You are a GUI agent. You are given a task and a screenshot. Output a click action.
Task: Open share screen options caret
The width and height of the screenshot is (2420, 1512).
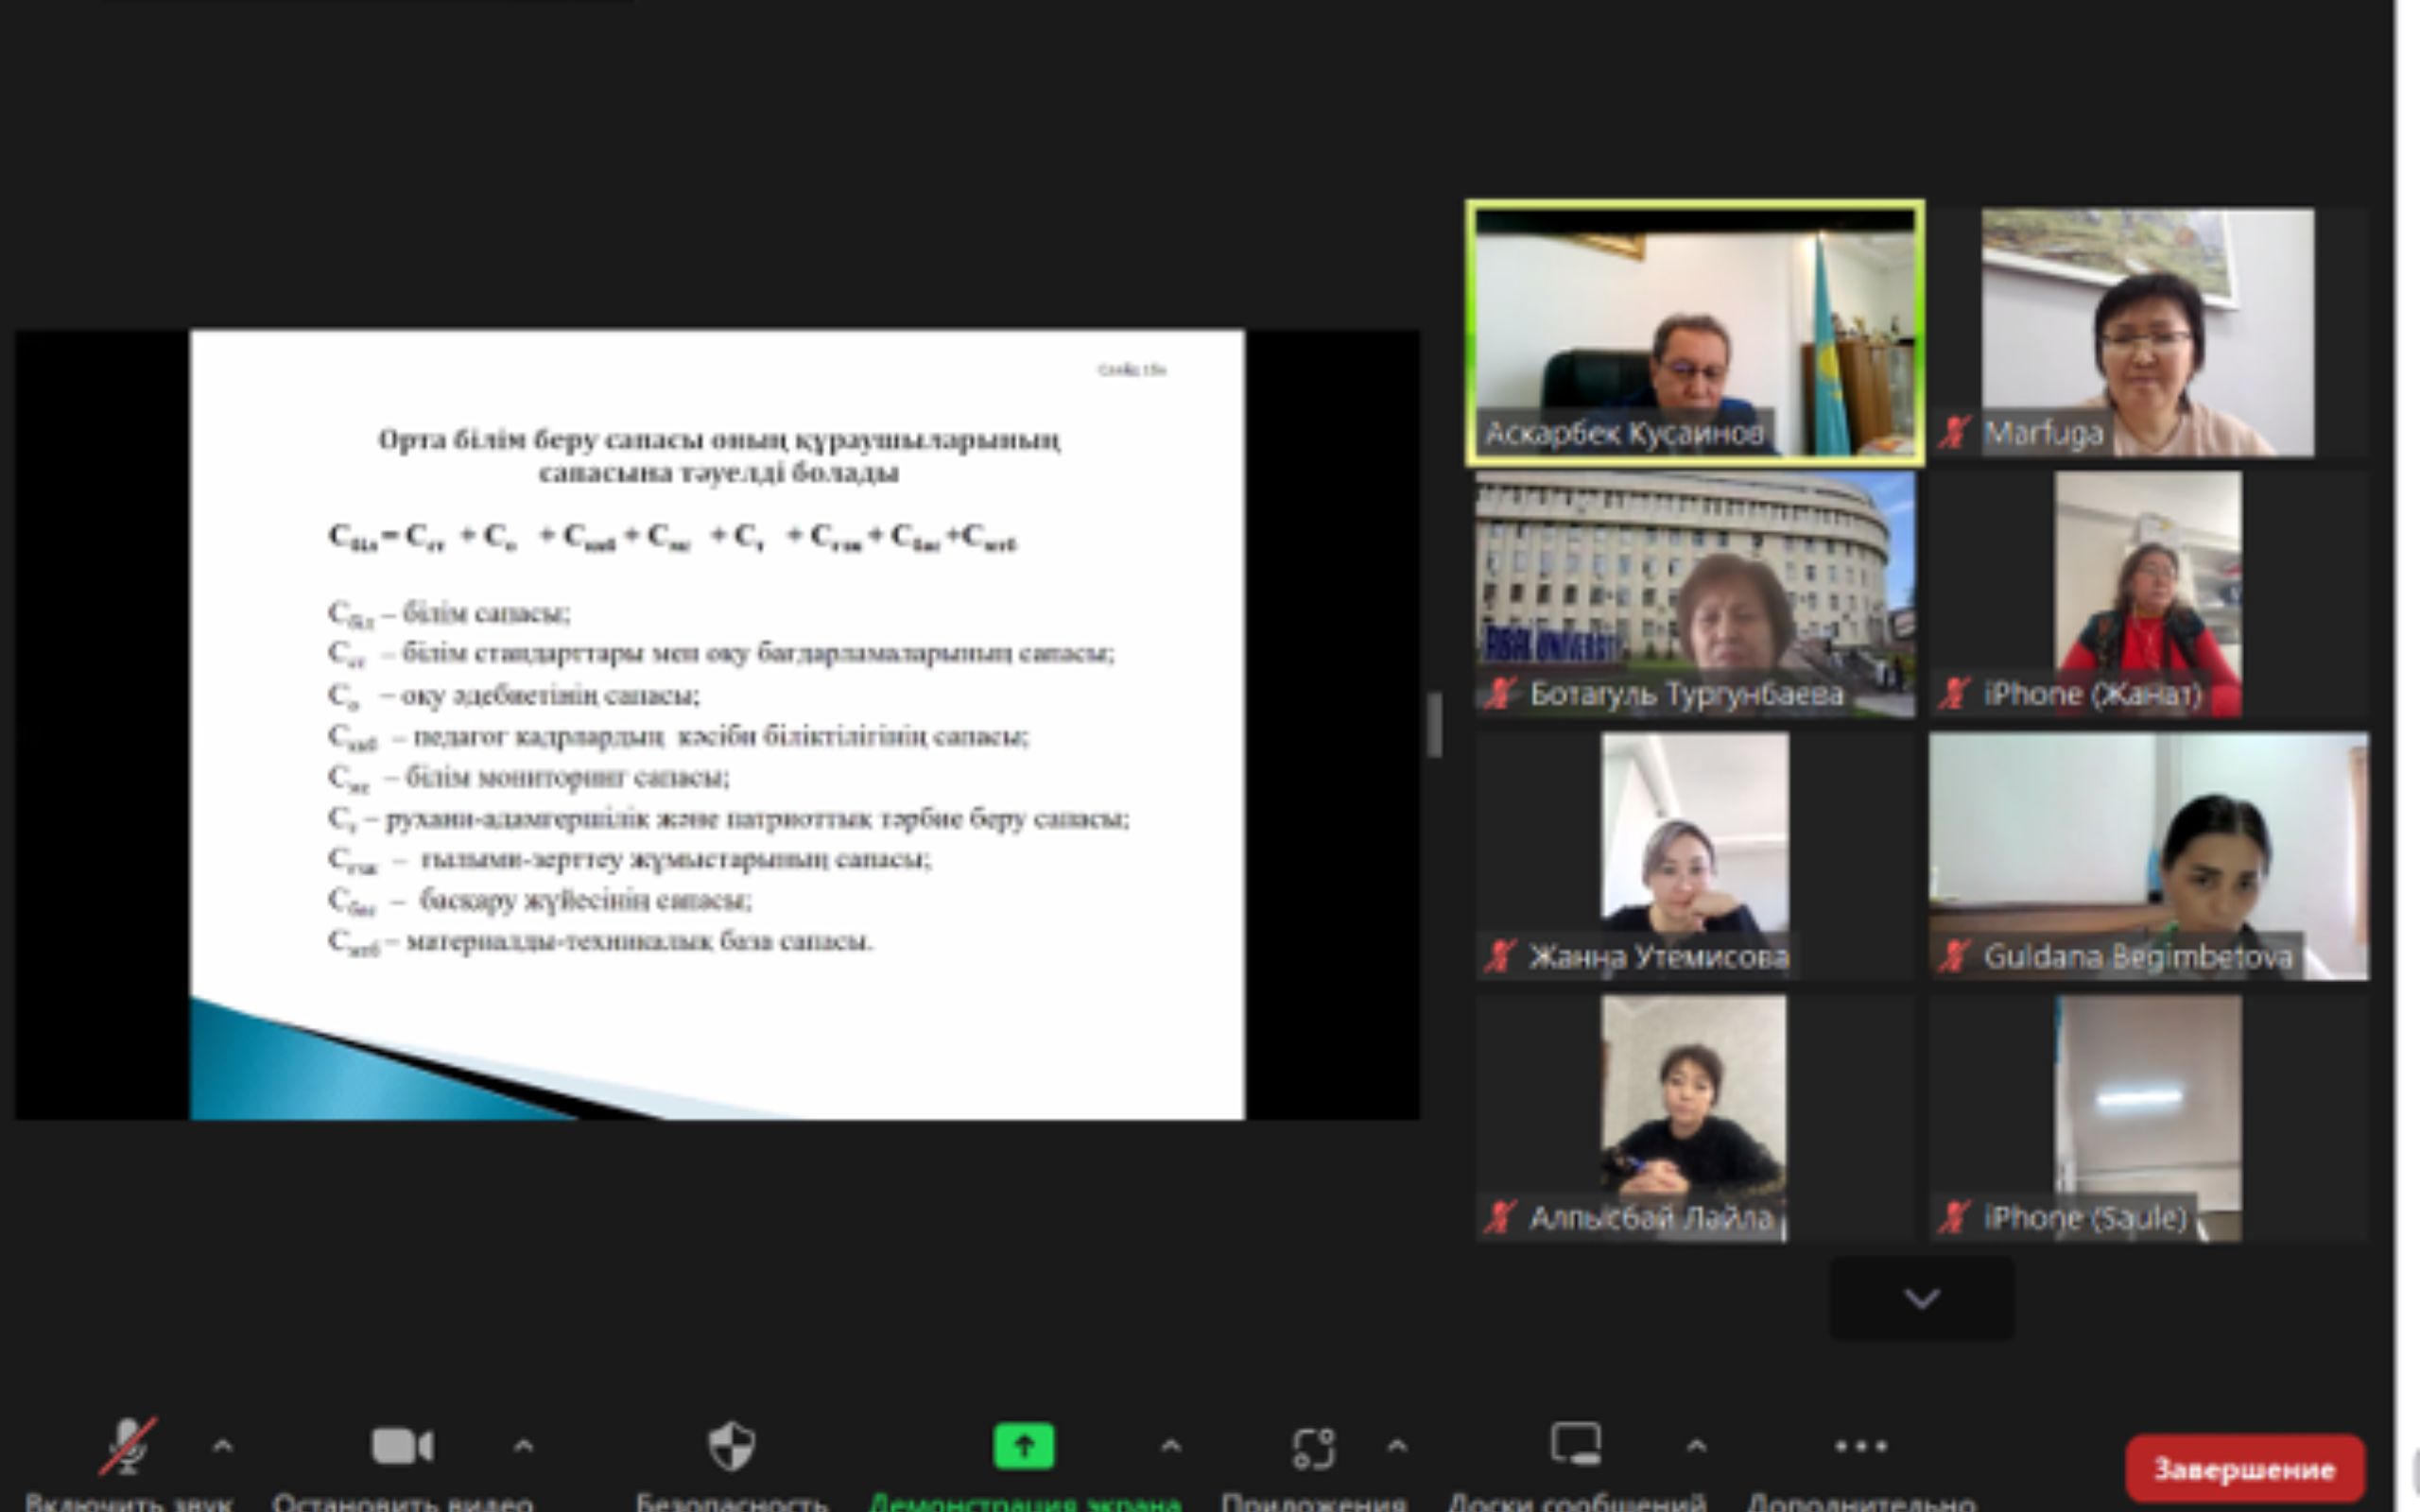(1170, 1446)
